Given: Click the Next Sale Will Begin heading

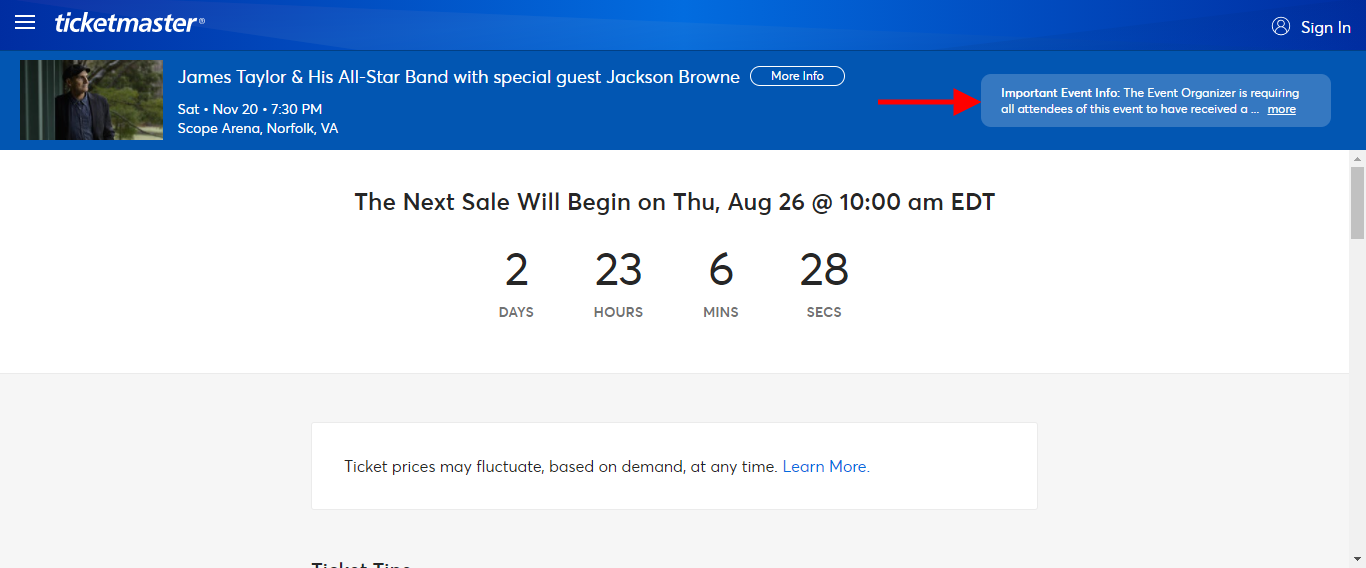Looking at the screenshot, I should tap(675, 202).
